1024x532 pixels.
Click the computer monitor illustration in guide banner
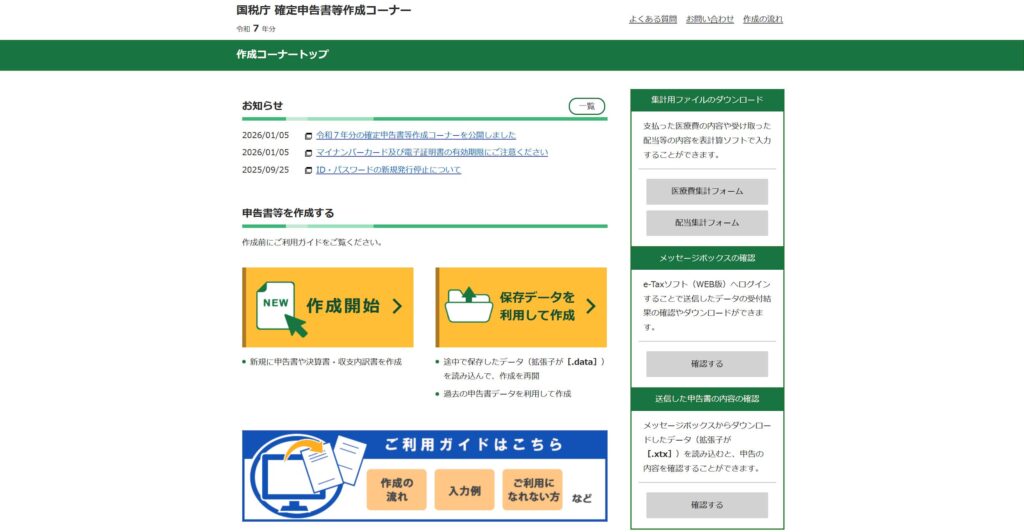tap(285, 480)
